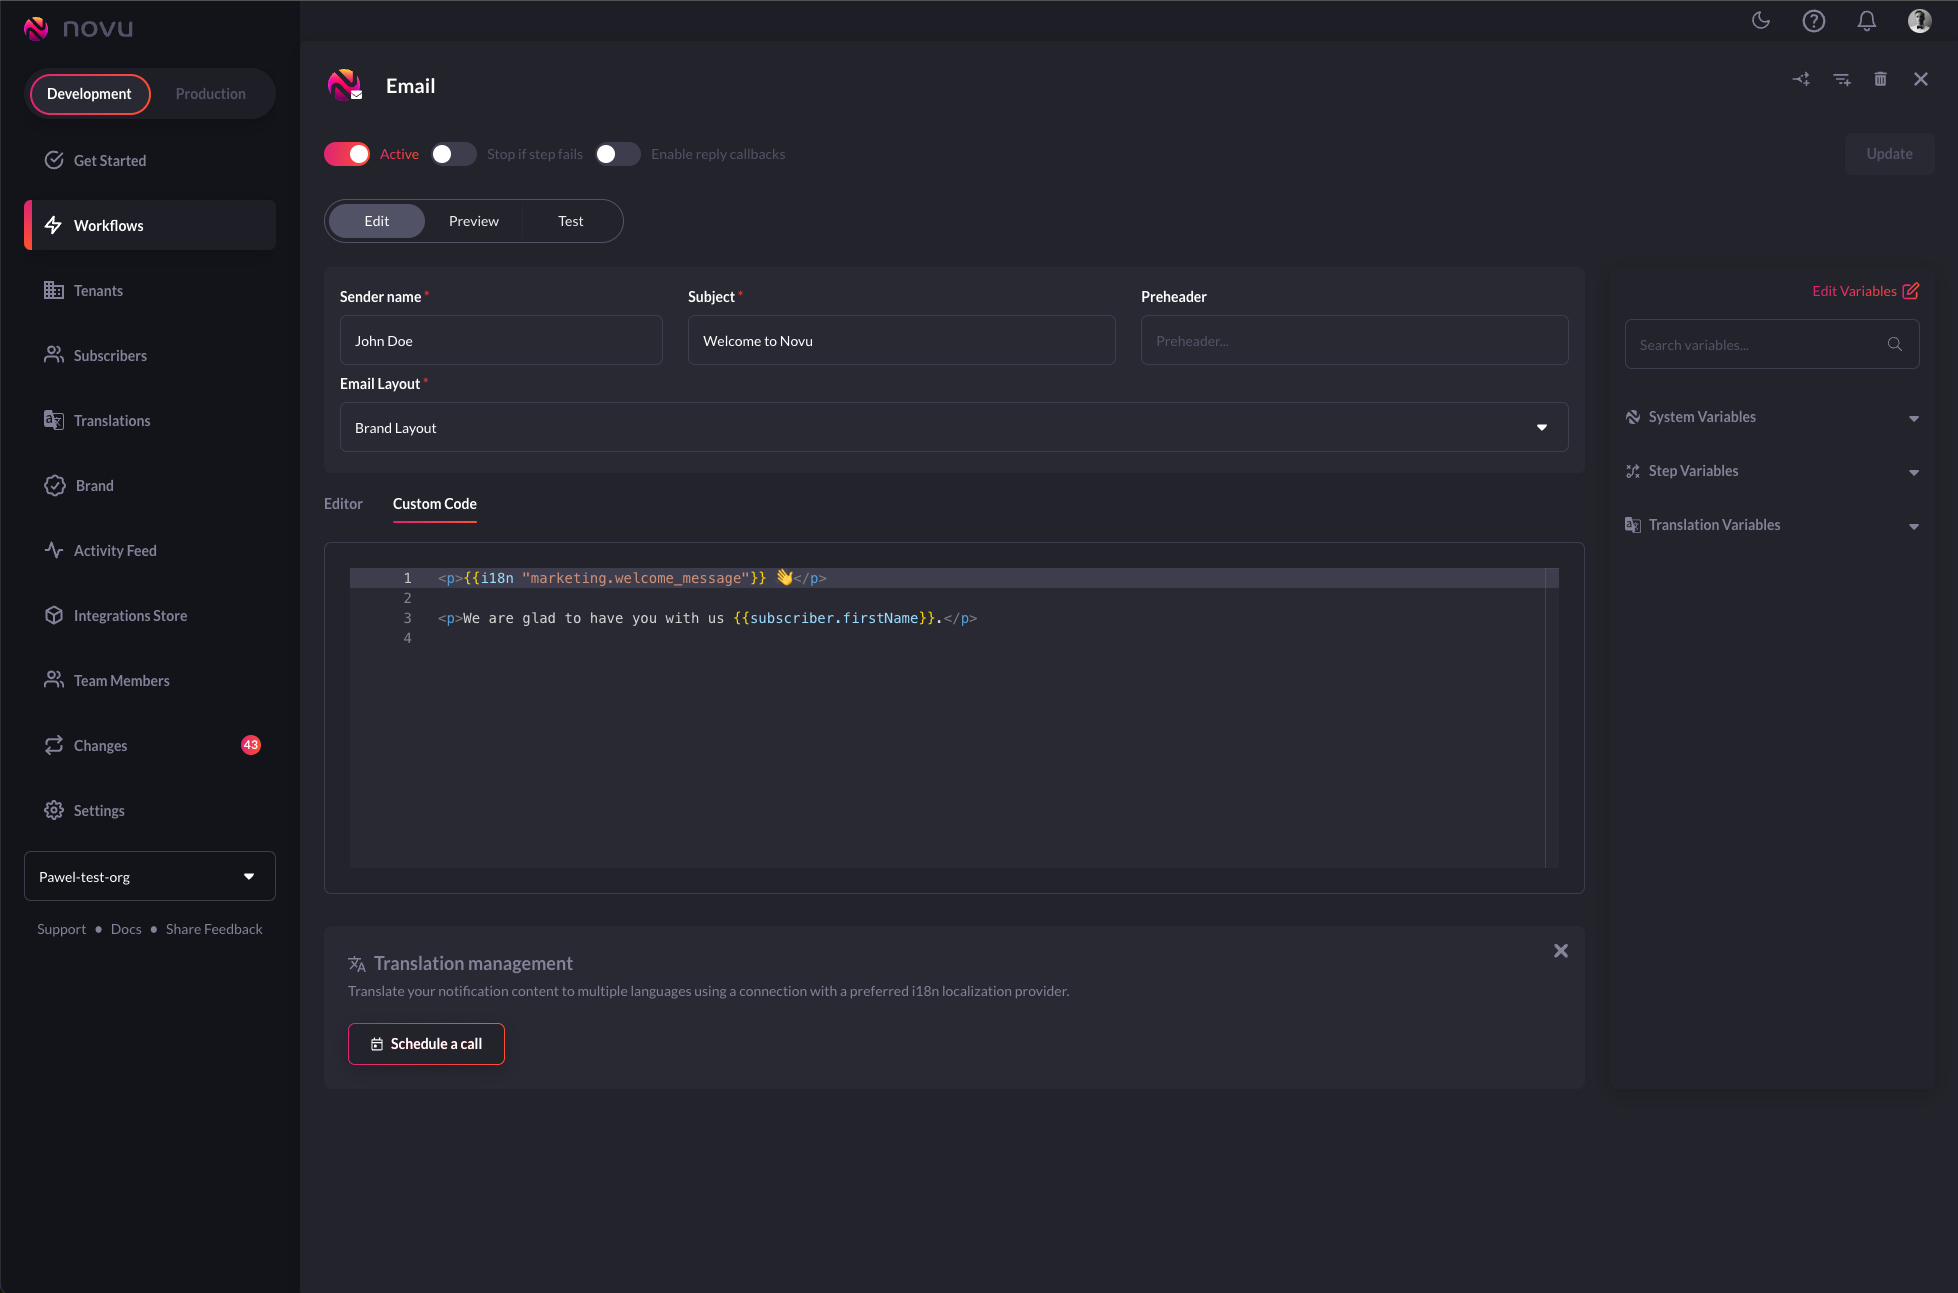Screen dimensions: 1958x1293
Task: Open the Docs link
Action: pyautogui.click(x=126, y=929)
